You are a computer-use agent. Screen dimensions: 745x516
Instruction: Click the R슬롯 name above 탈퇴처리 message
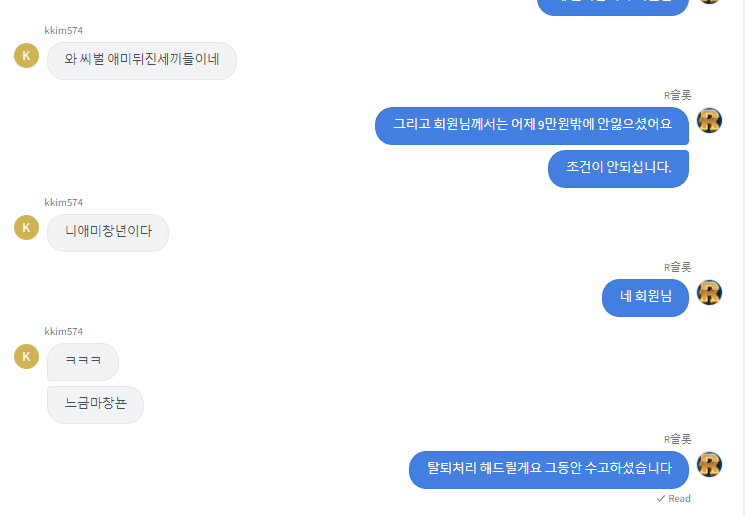click(x=678, y=439)
